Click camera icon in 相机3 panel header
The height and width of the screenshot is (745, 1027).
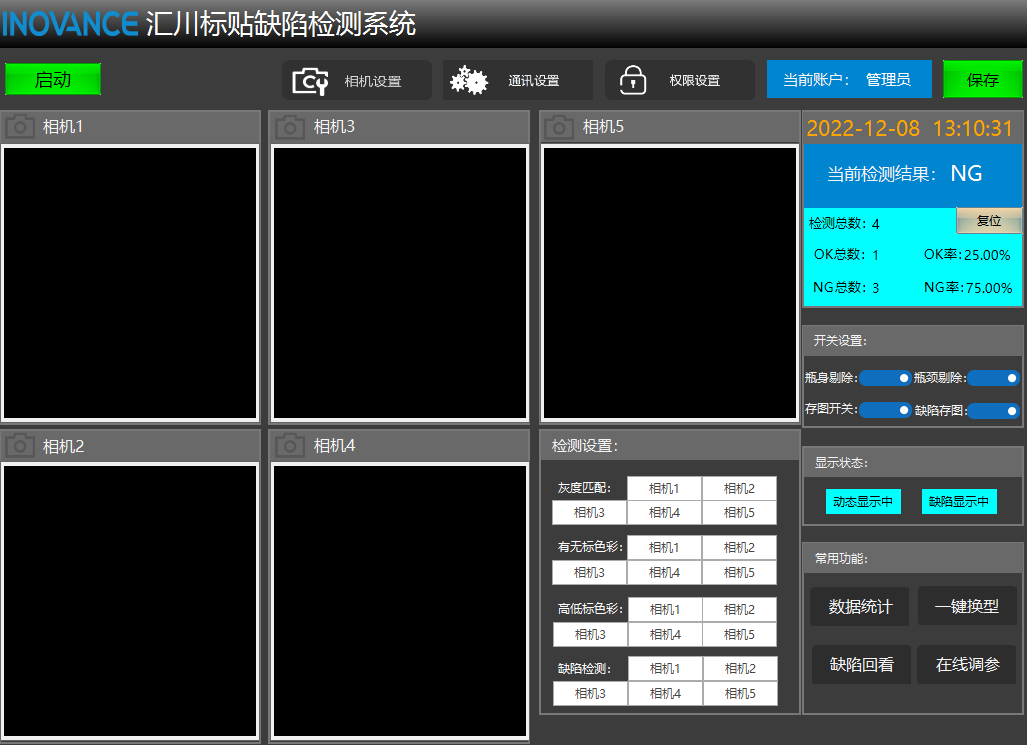(x=290, y=127)
